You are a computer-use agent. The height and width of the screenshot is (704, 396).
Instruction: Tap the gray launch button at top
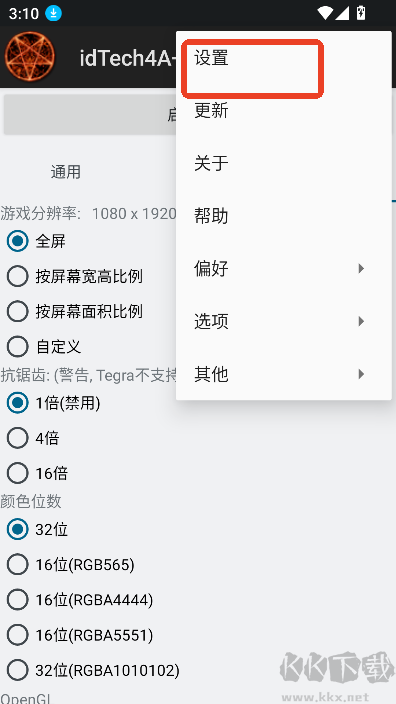(x=90, y=114)
